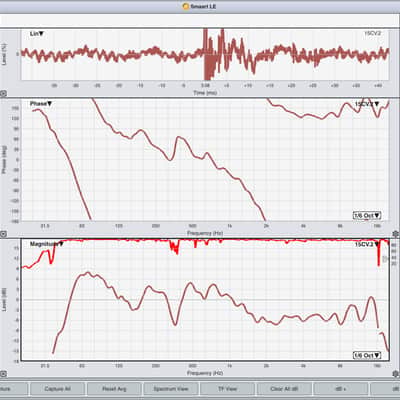Click the dB + button

pyautogui.click(x=341, y=389)
